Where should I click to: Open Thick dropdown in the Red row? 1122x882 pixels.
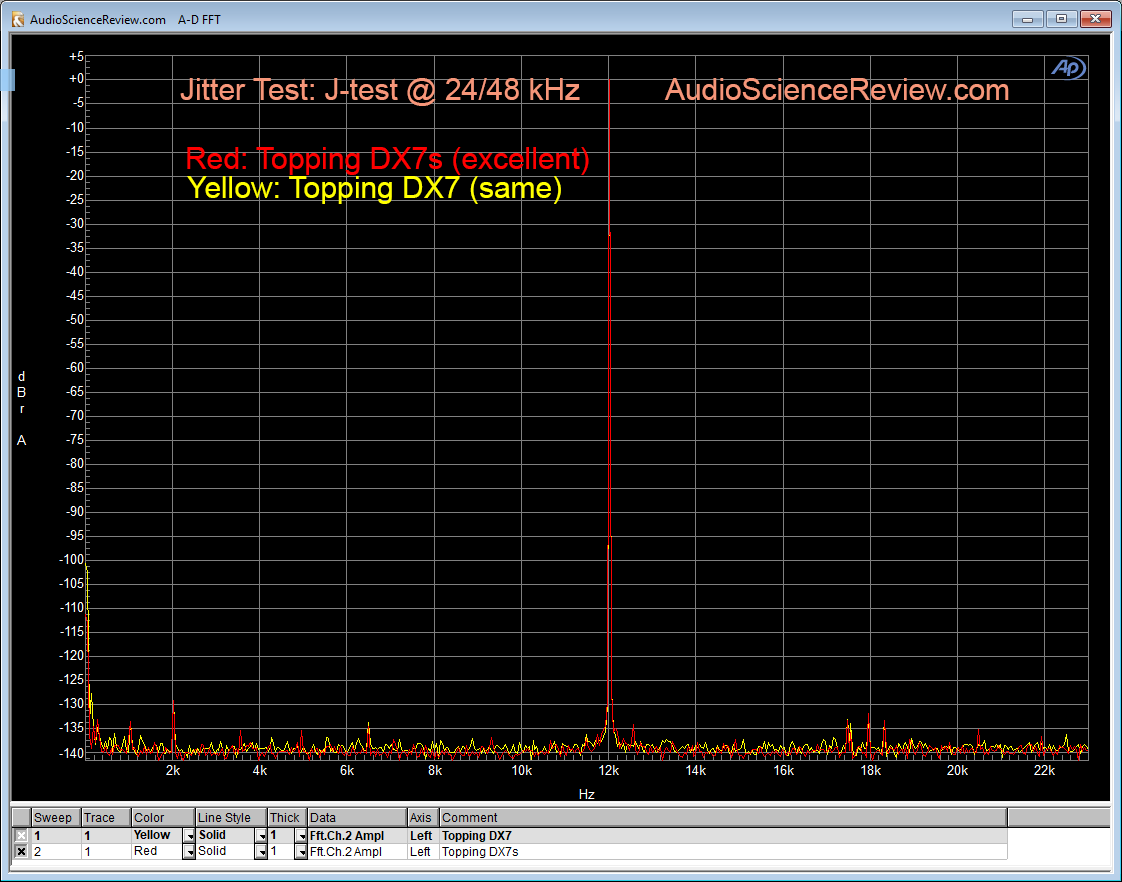pos(301,851)
